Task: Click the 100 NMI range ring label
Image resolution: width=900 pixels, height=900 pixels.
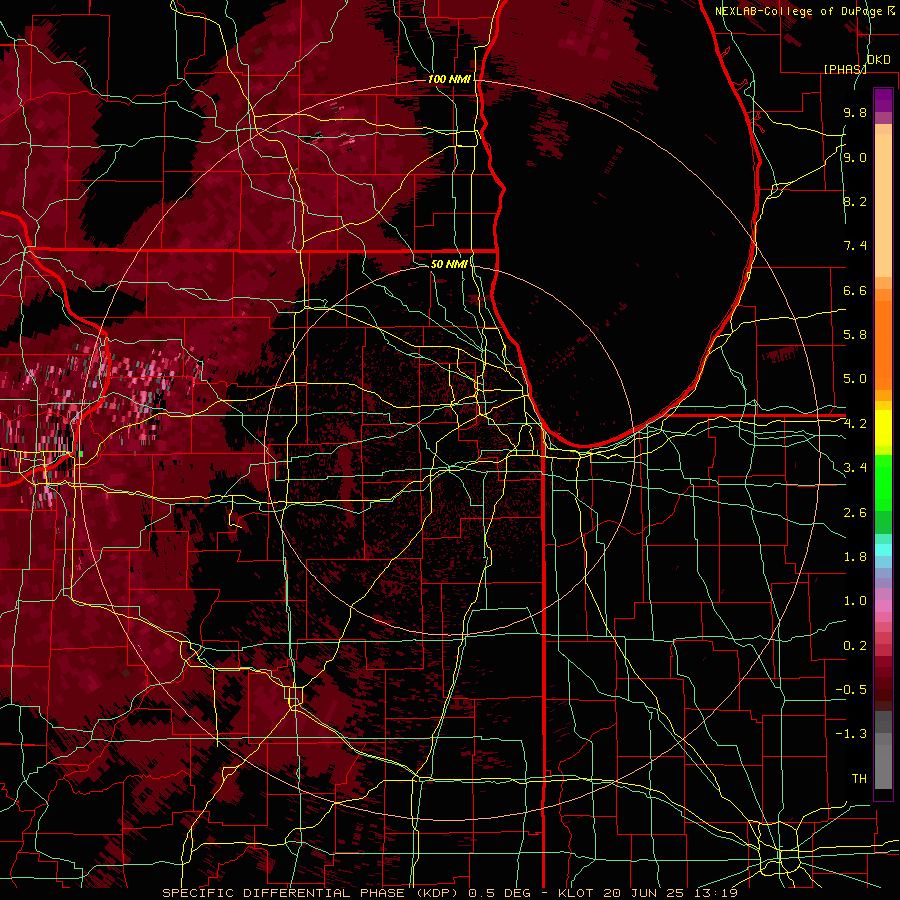Action: [x=449, y=79]
